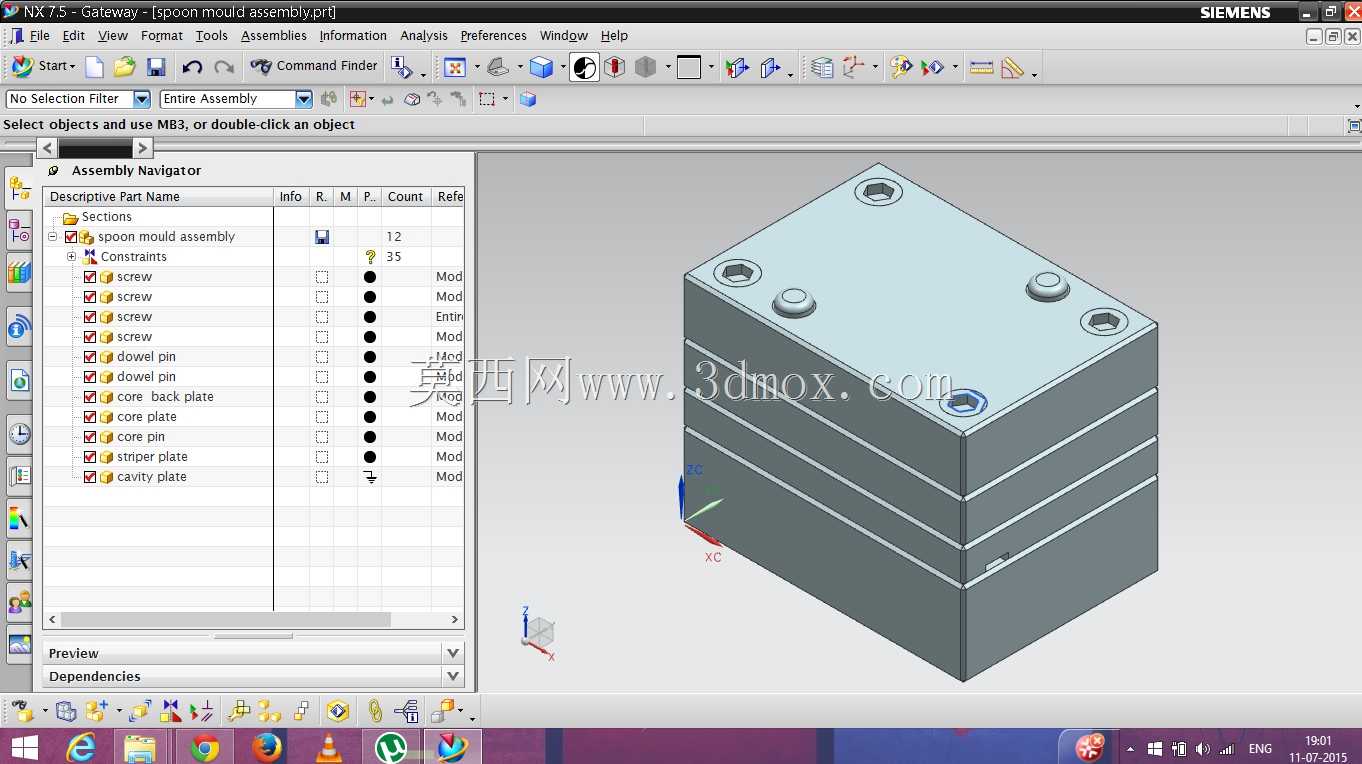This screenshot has width=1362, height=764.
Task: Collapse the spoon mould assembly node
Action: tap(53, 237)
